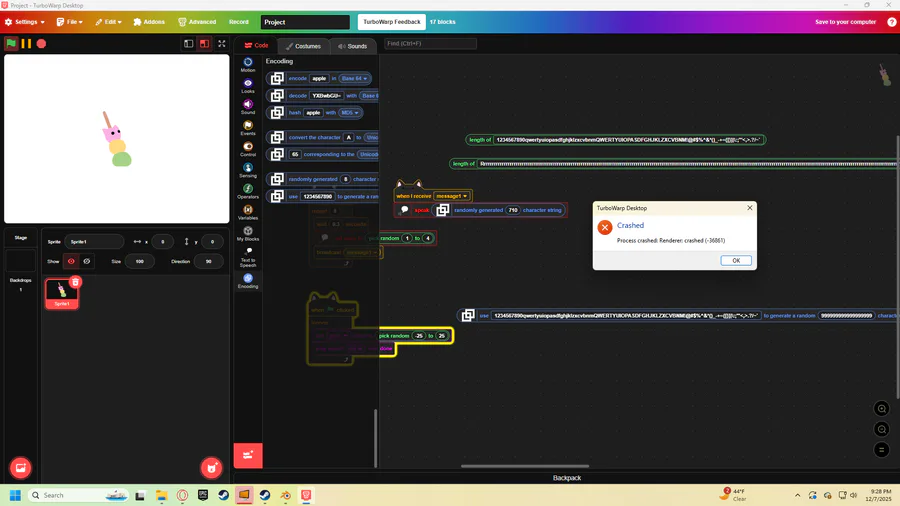Switch to large stage layout

point(204,44)
